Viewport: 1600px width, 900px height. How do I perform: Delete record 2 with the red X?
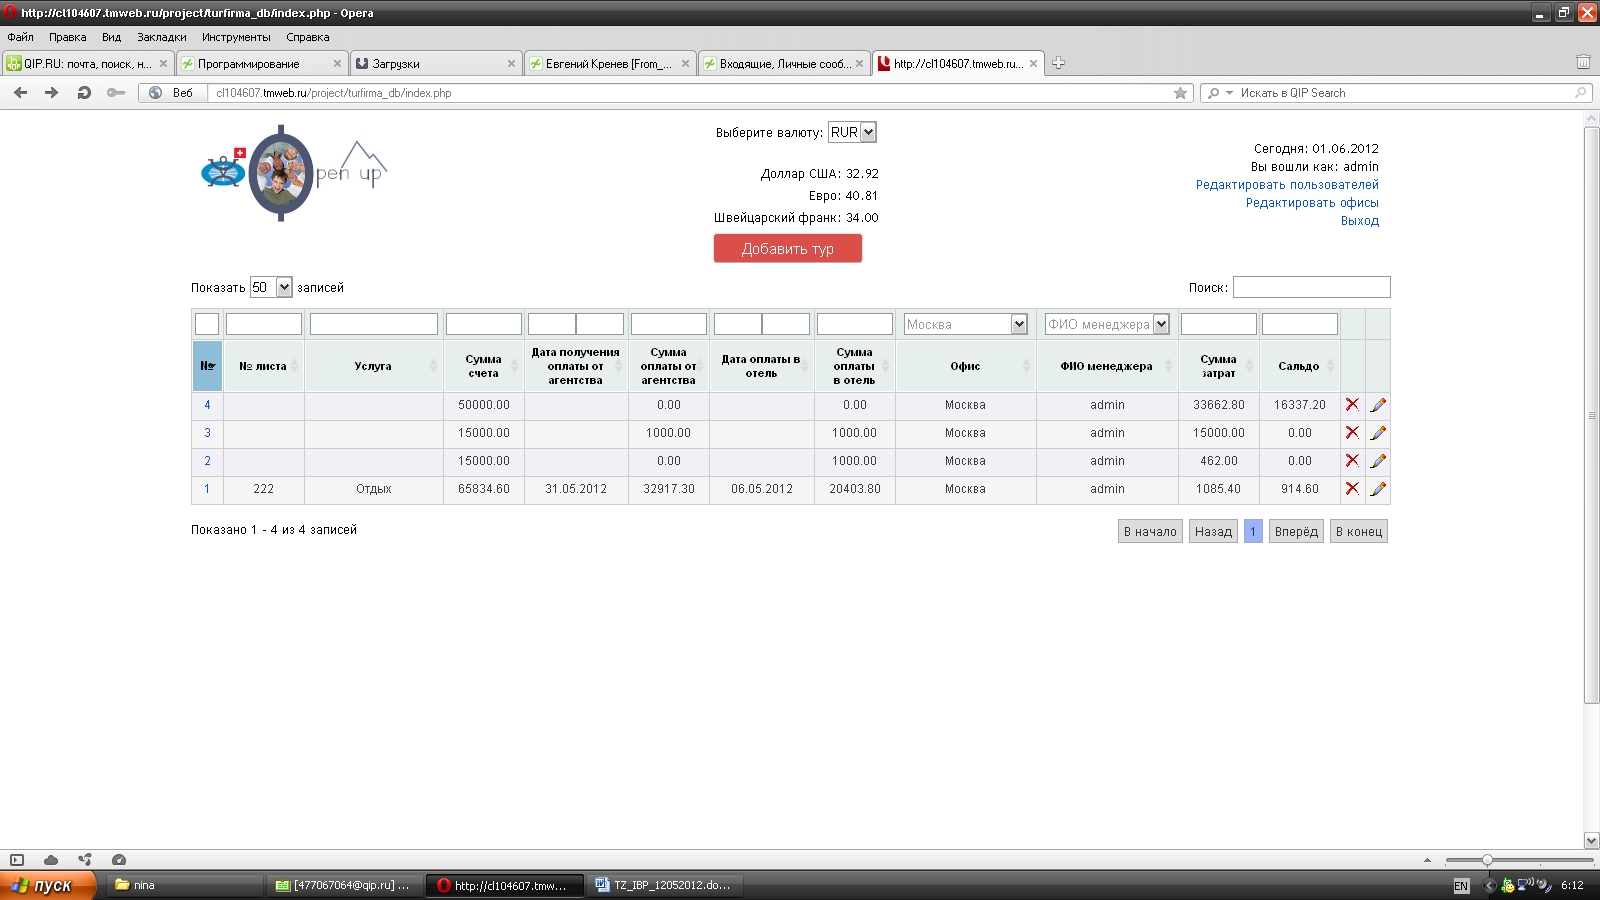pos(1352,461)
